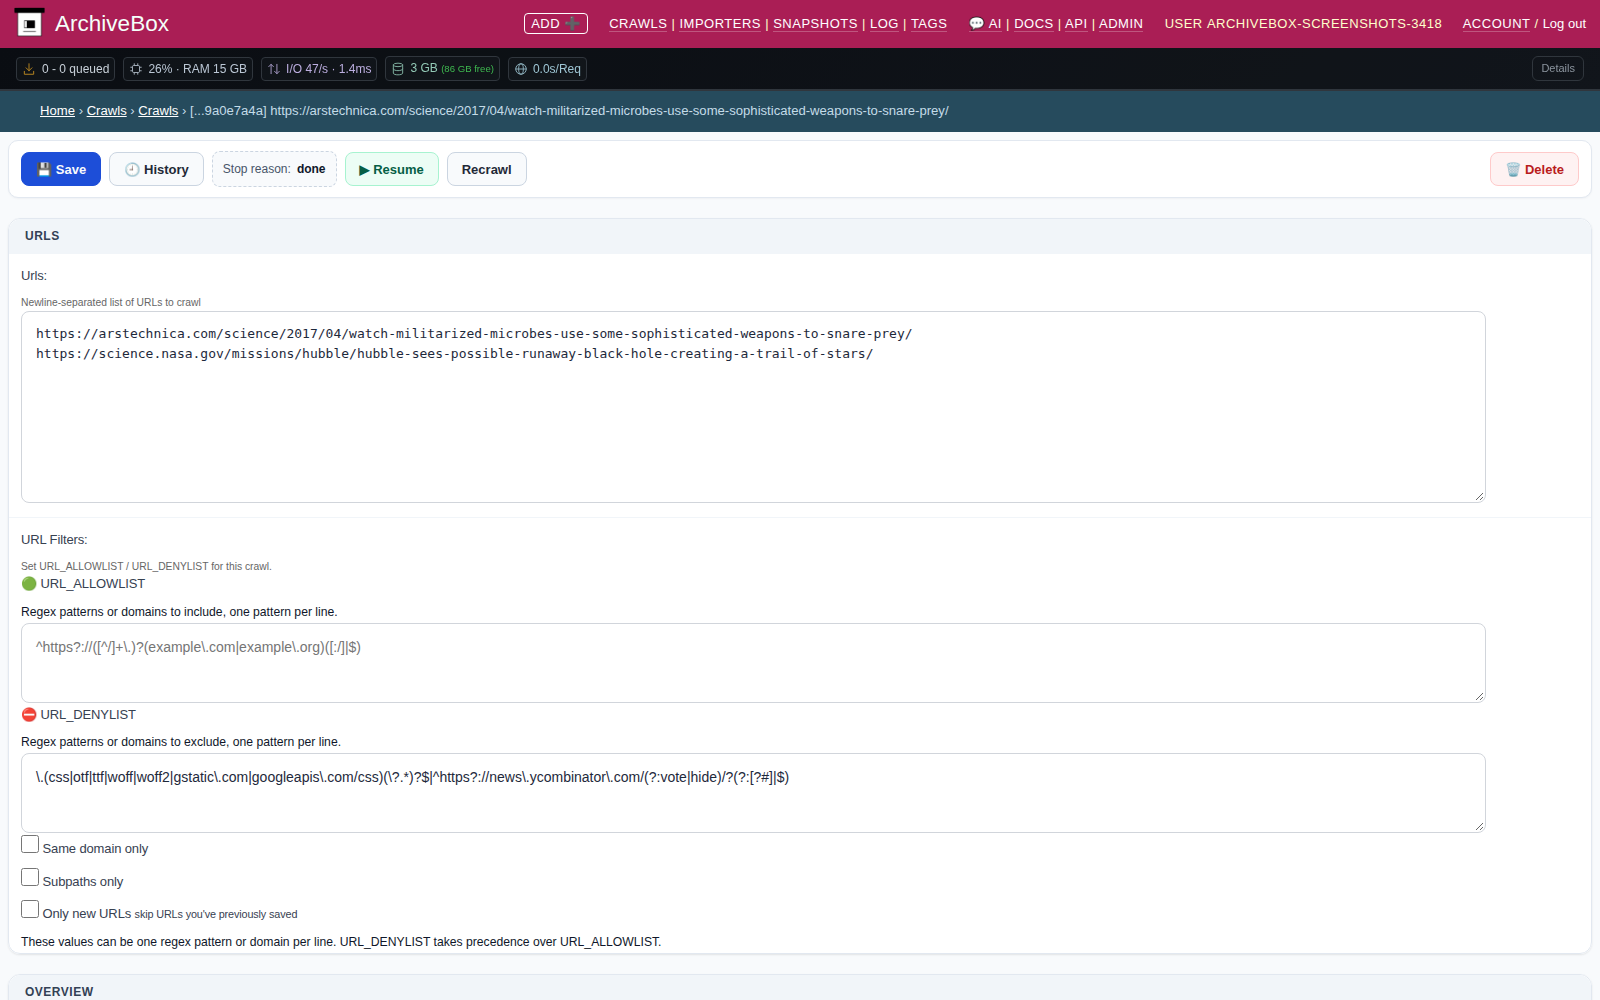1600x1000 pixels.
Task: Expand the Details status panel
Action: click(1557, 69)
